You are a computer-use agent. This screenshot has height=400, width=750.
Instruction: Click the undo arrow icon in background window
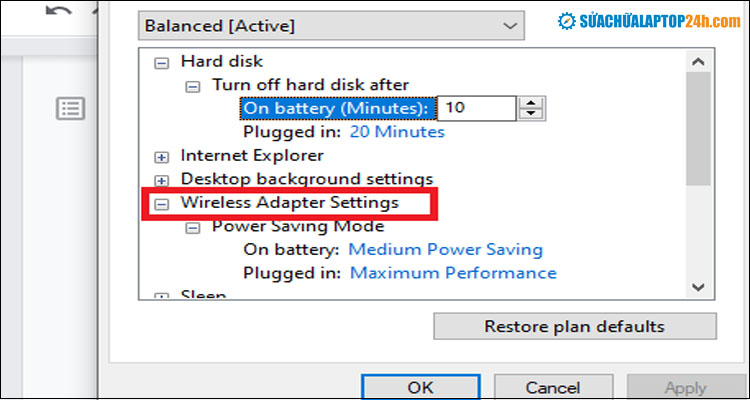[59, 10]
